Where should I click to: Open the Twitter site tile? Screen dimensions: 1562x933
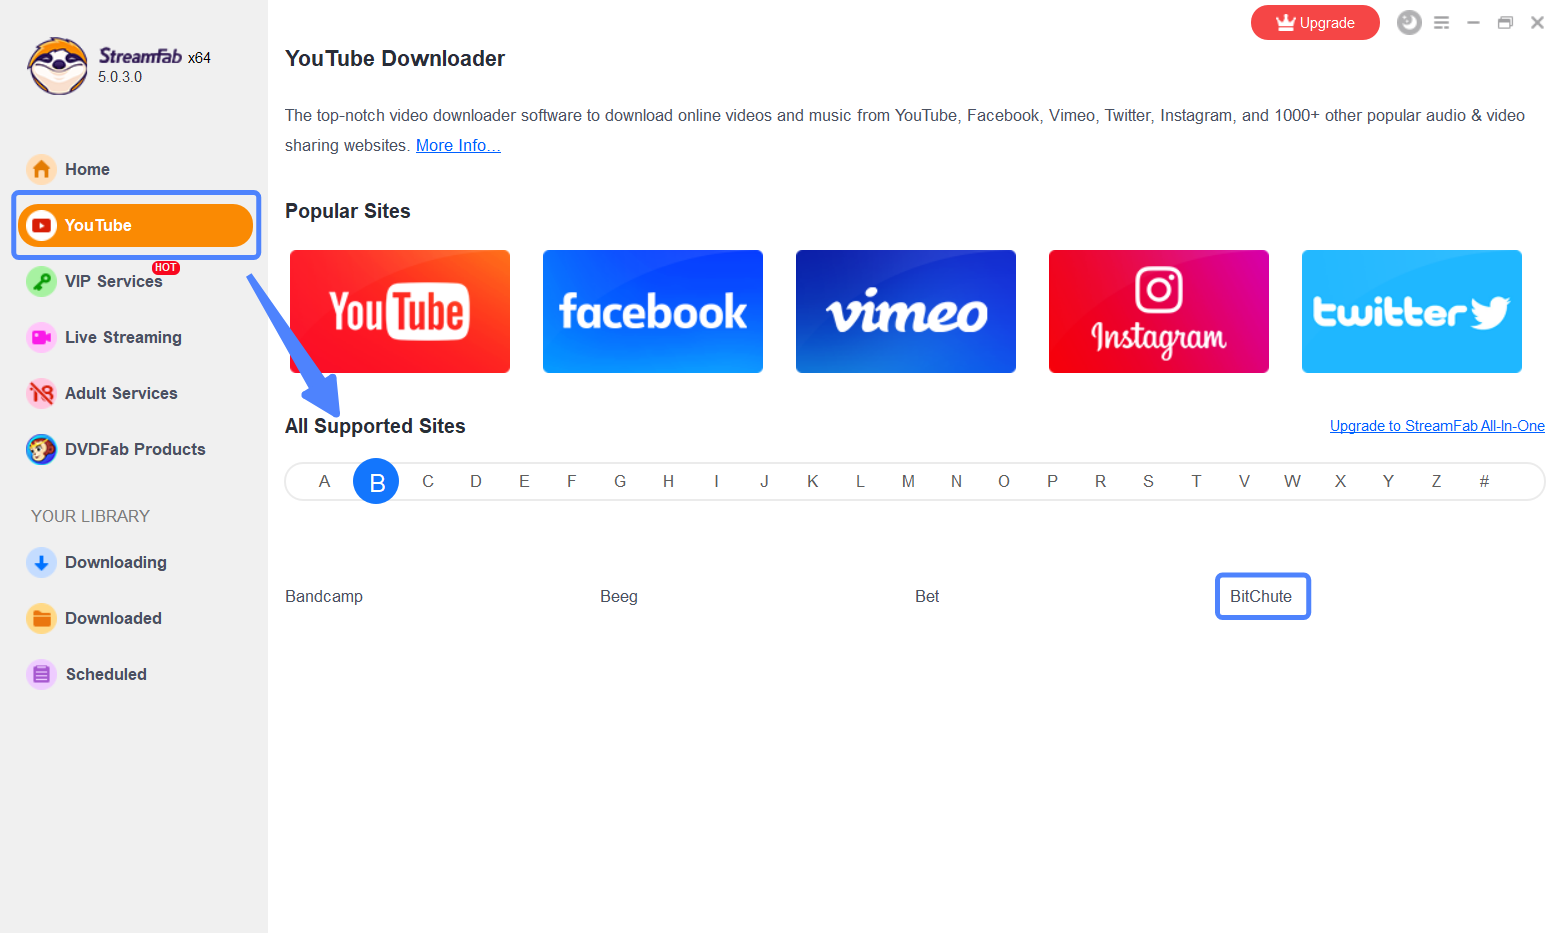(x=1412, y=311)
